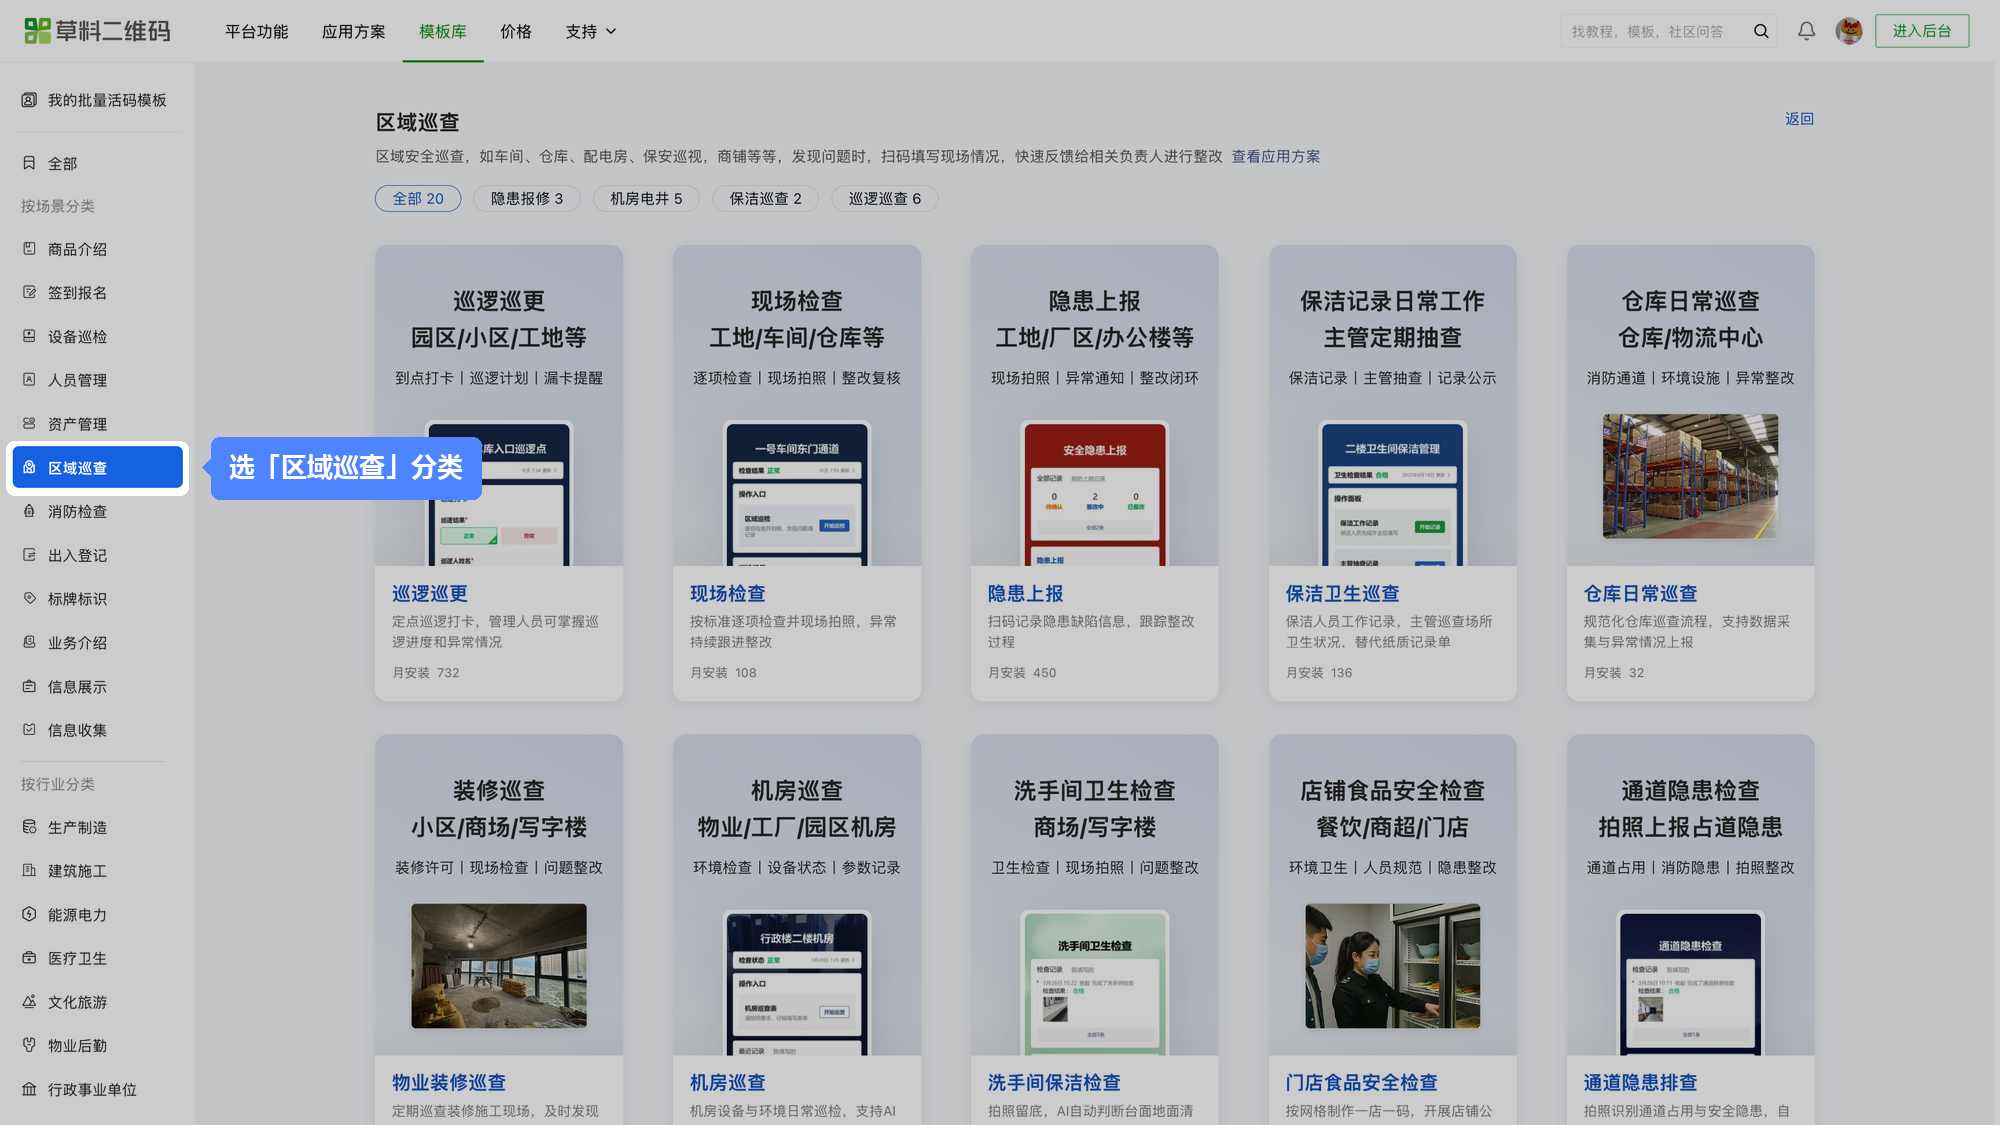
Task: Open 保洁卫生巡查 template title
Action: point(1342,593)
